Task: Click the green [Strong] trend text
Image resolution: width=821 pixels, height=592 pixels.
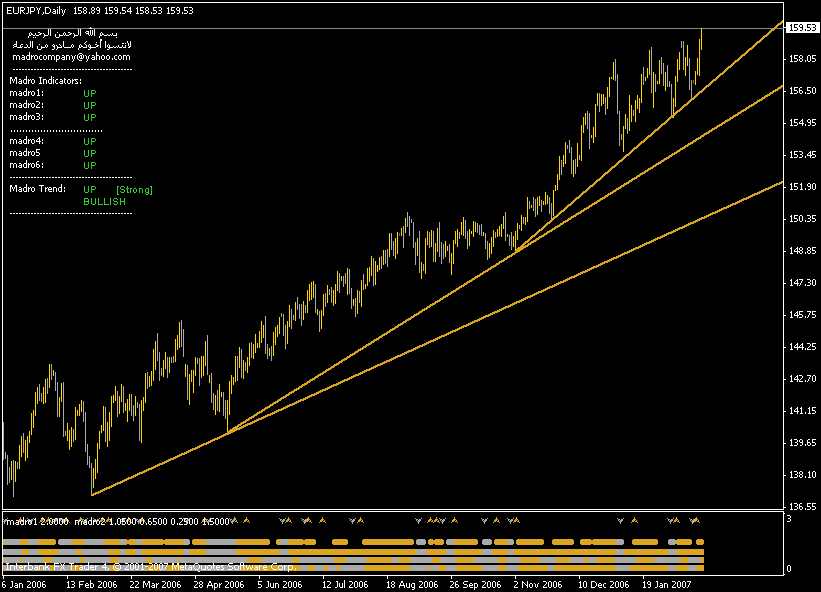Action: (x=134, y=189)
